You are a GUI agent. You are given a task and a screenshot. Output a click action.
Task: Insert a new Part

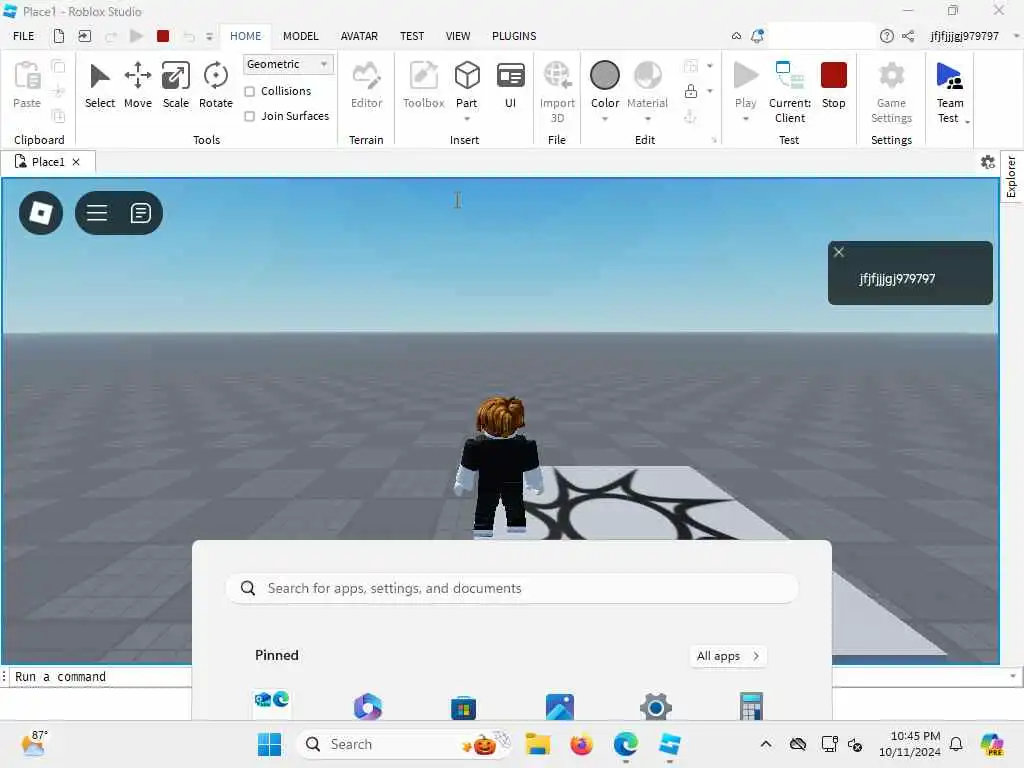pos(467,84)
